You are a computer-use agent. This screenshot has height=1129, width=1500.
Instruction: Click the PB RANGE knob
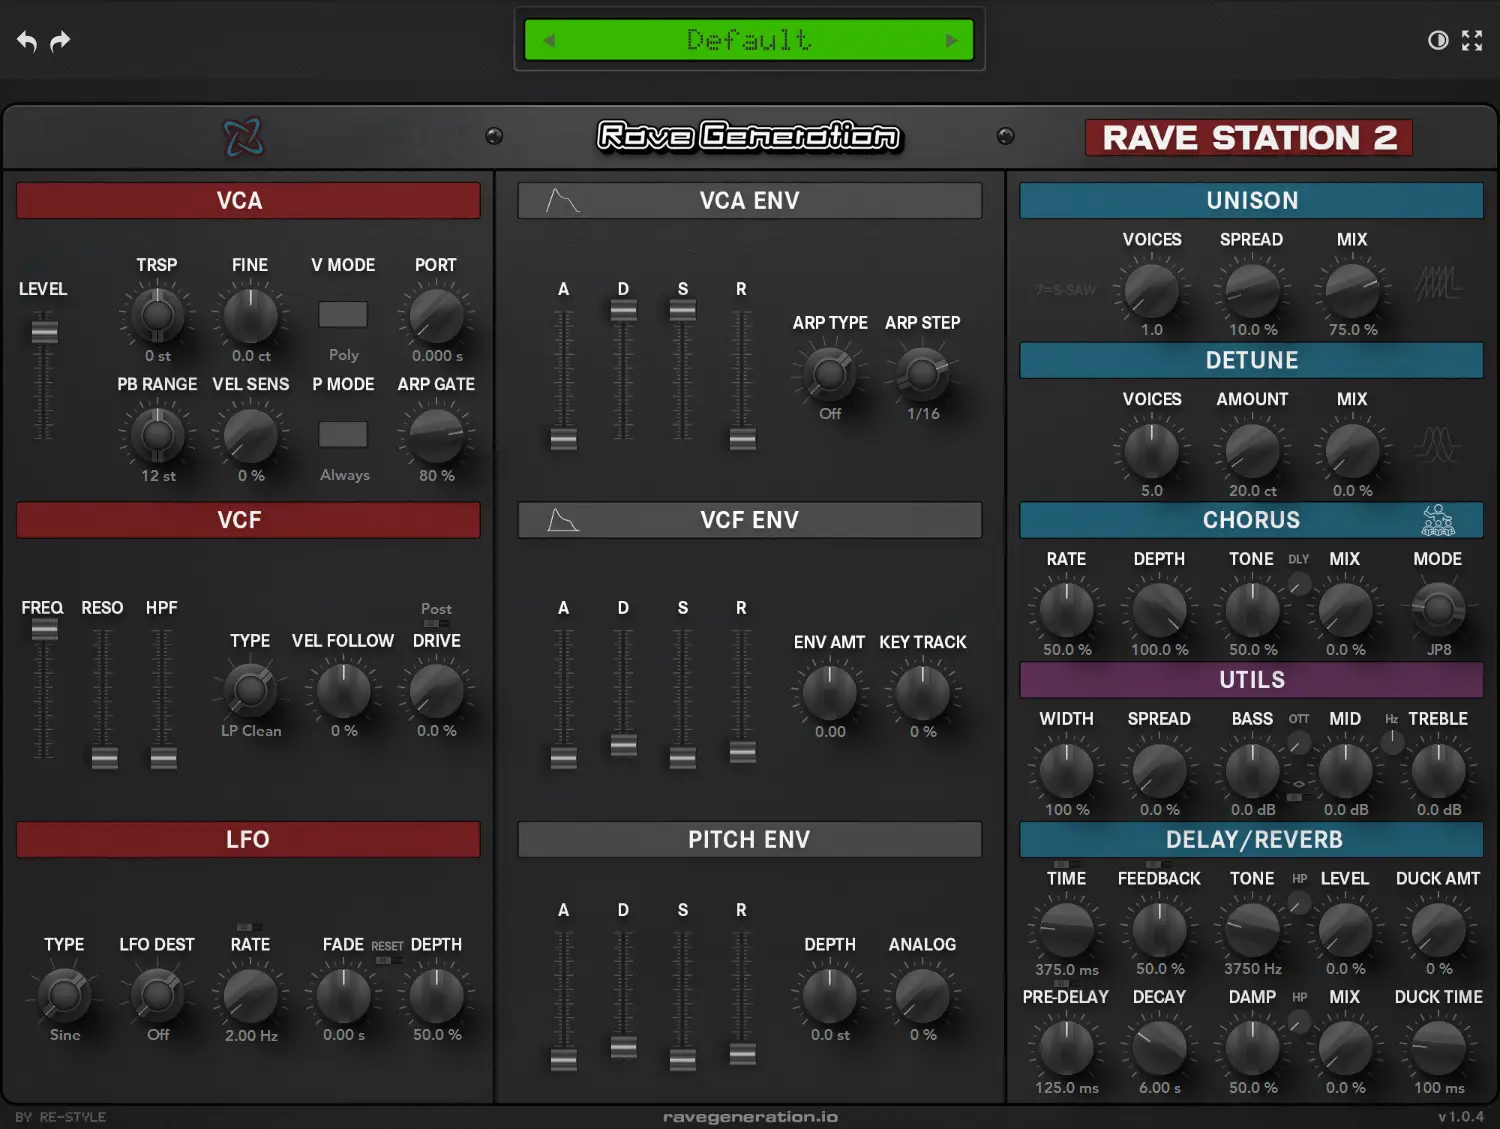tap(157, 434)
